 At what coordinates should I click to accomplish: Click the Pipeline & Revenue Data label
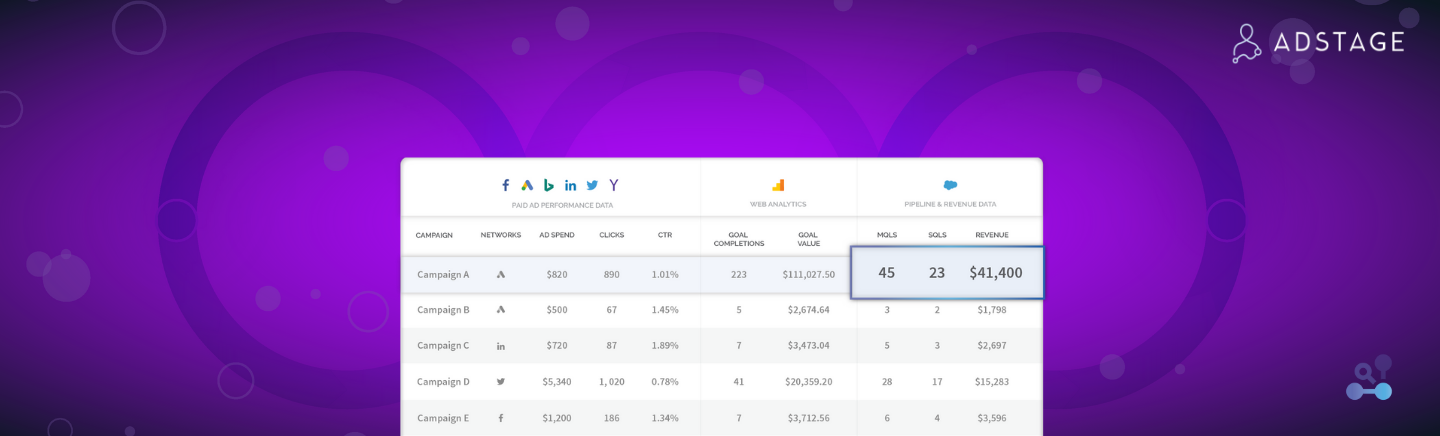(x=950, y=205)
